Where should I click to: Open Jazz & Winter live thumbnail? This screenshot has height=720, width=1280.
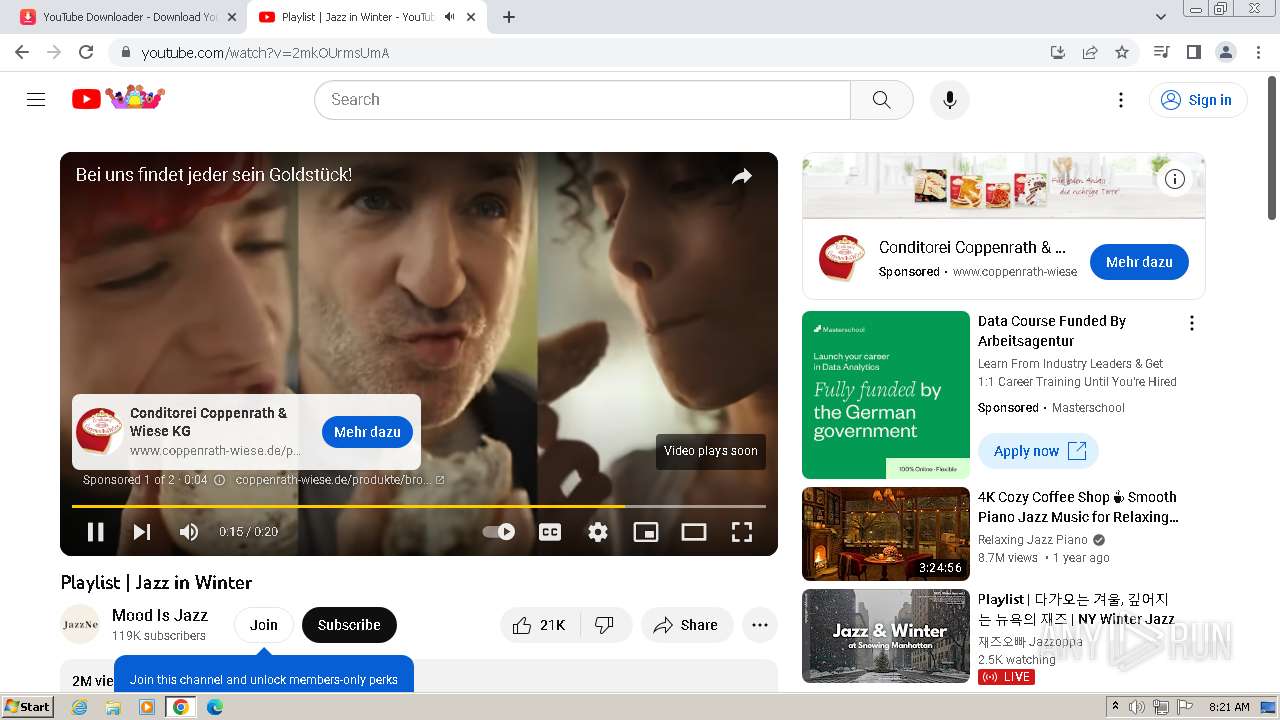pos(886,636)
